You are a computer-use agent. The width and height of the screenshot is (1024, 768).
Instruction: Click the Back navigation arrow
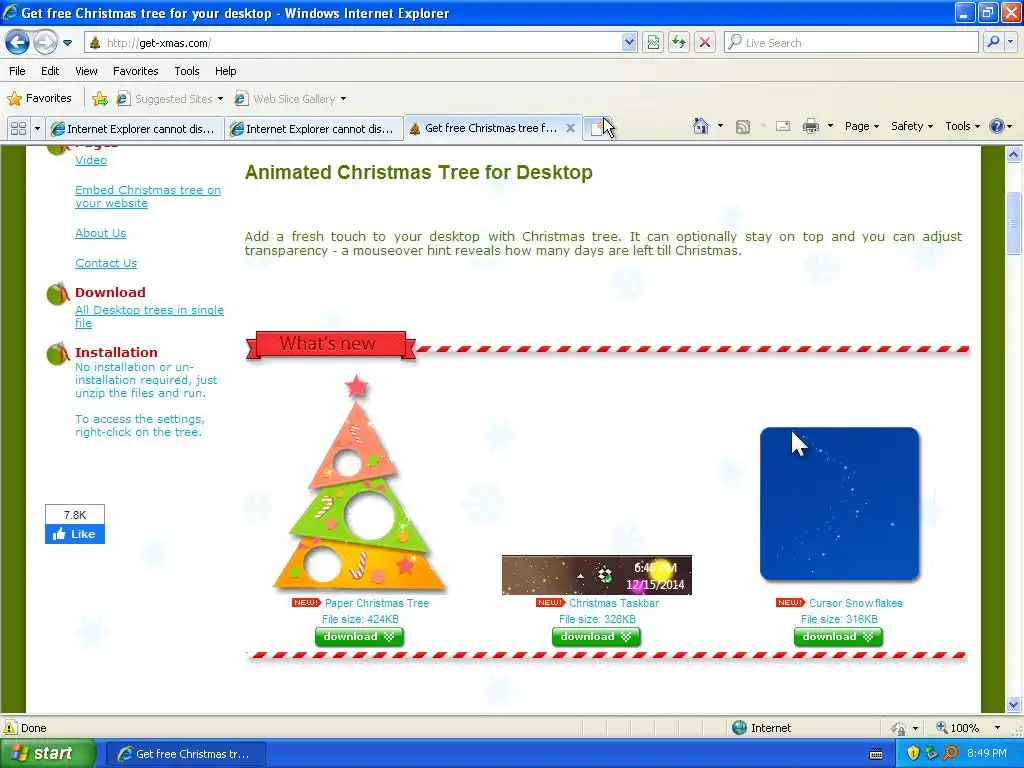pyautogui.click(x=18, y=43)
